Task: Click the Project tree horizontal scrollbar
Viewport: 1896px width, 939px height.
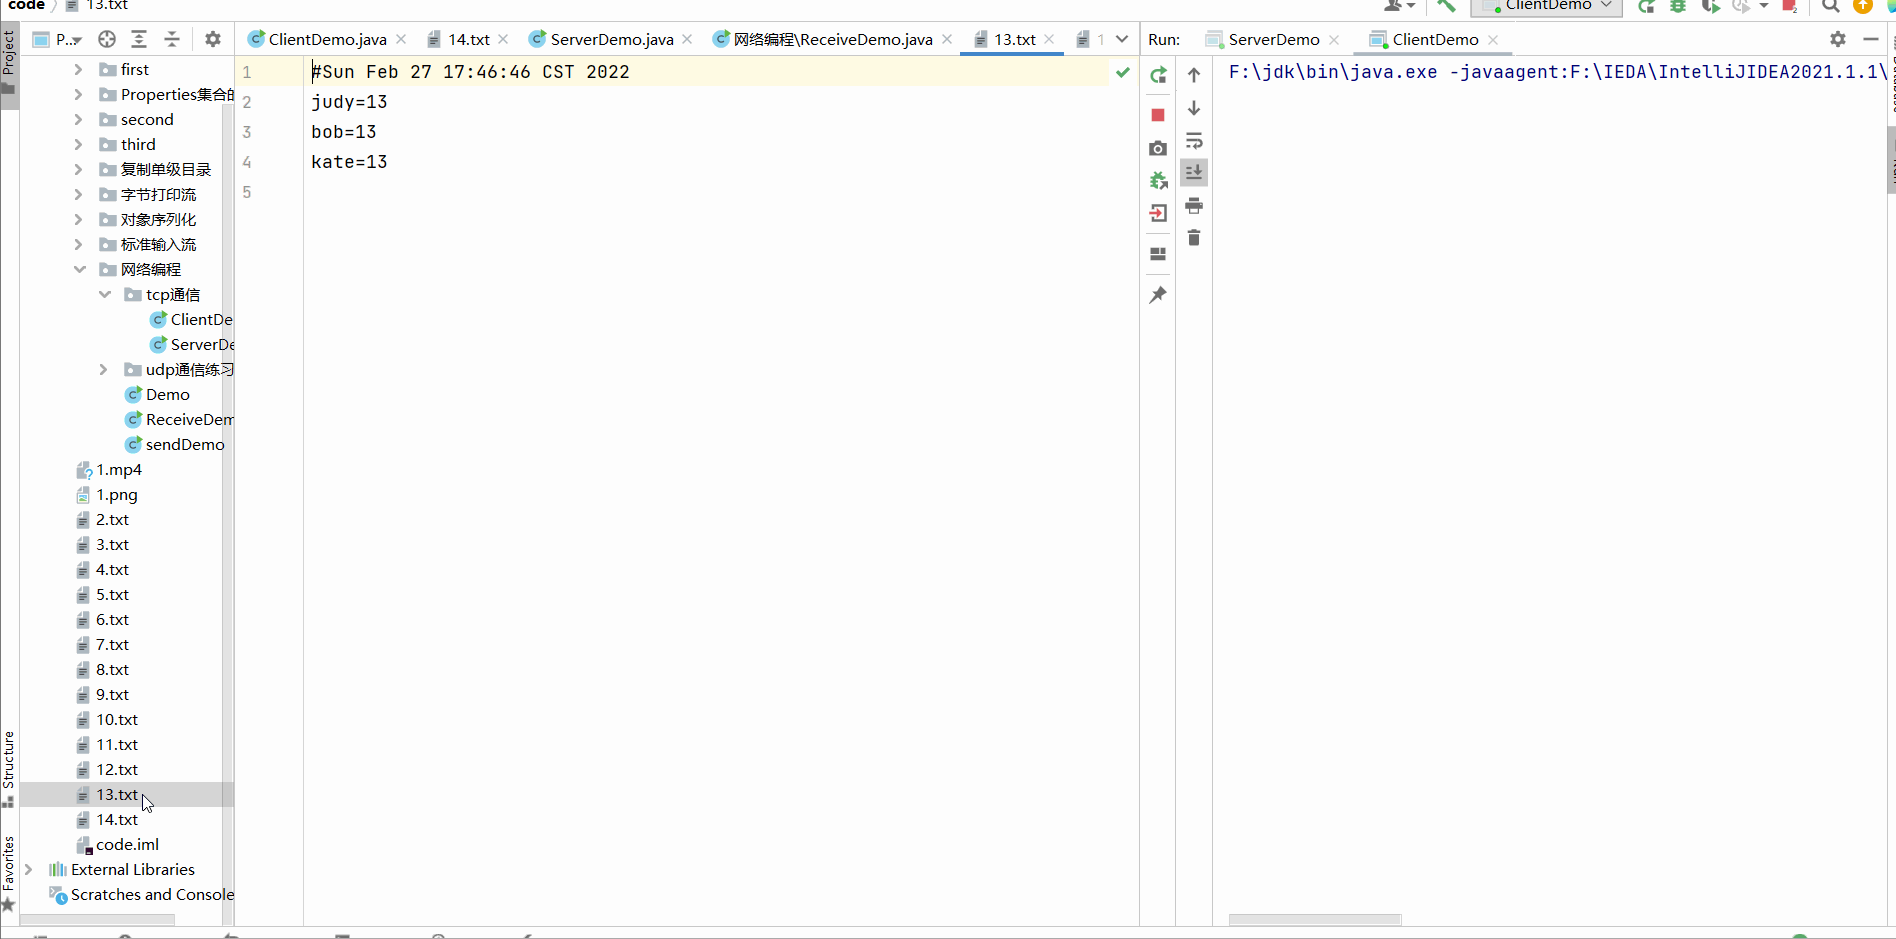Action: (x=97, y=919)
